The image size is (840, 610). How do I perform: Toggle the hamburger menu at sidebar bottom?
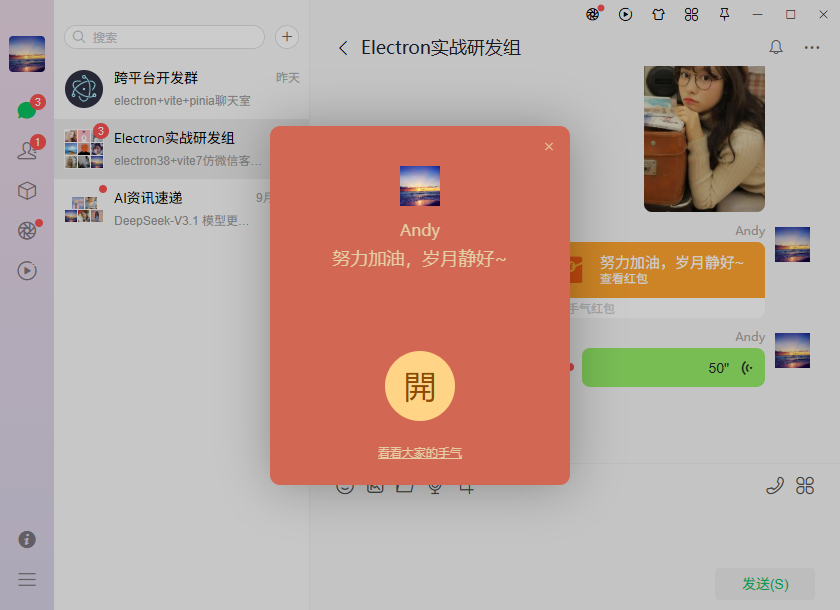click(27, 579)
